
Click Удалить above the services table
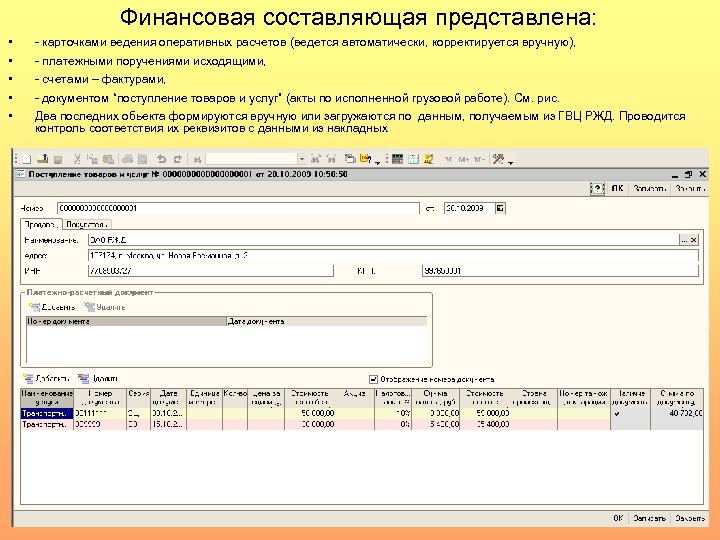click(x=98, y=379)
